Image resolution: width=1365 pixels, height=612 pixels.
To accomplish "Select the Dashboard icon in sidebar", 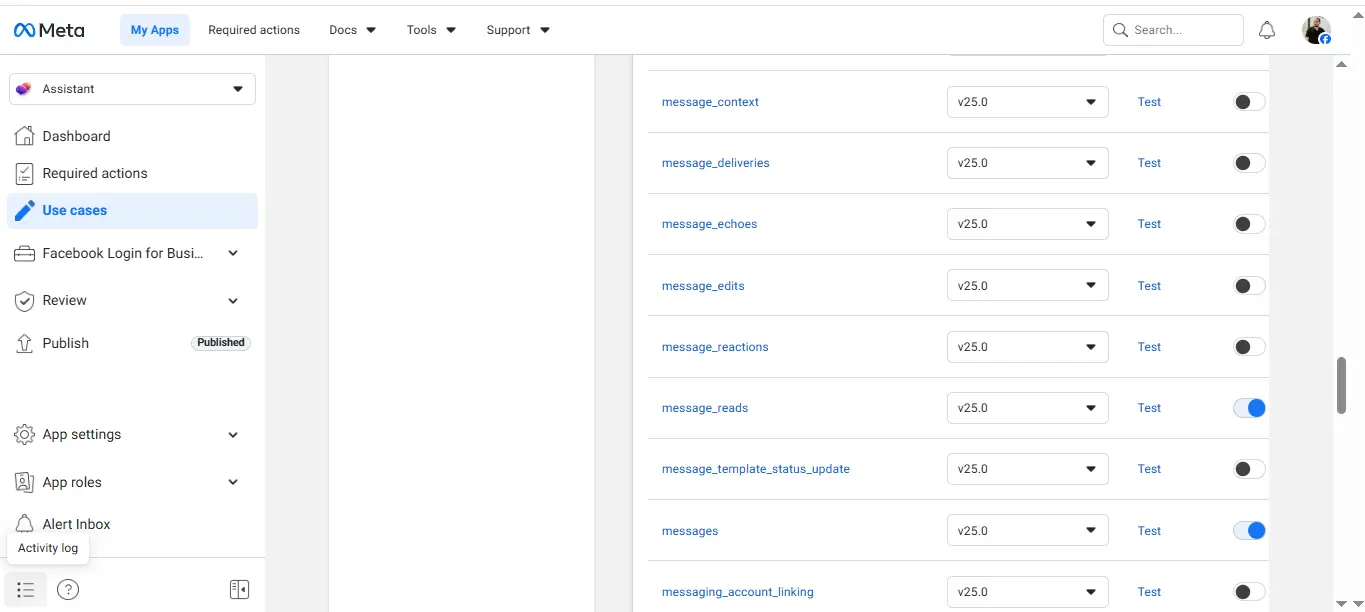I will click(x=23, y=136).
